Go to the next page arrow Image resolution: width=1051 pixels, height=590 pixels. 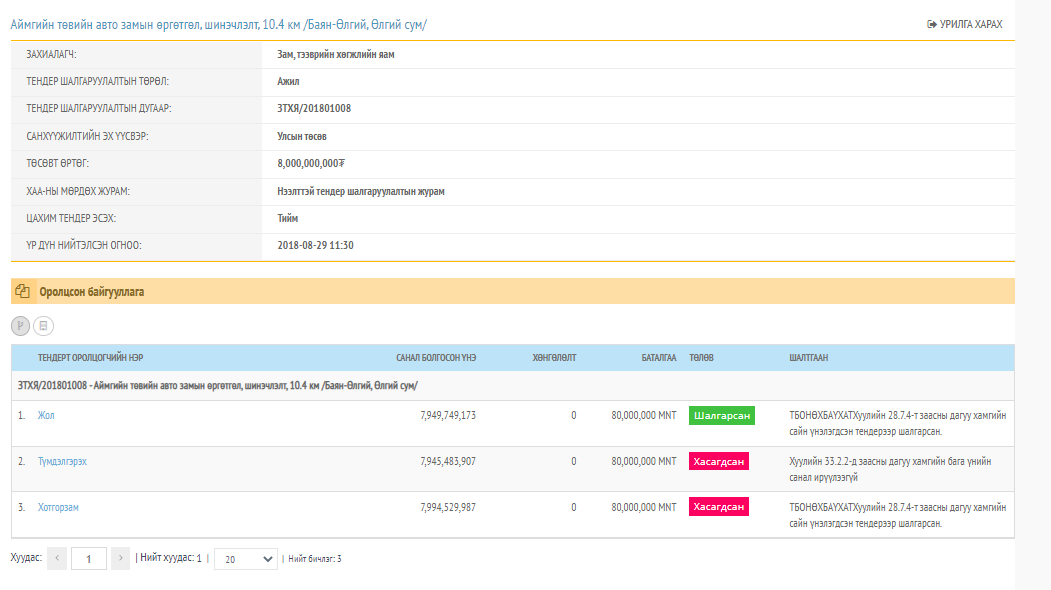pyautogui.click(x=120, y=559)
